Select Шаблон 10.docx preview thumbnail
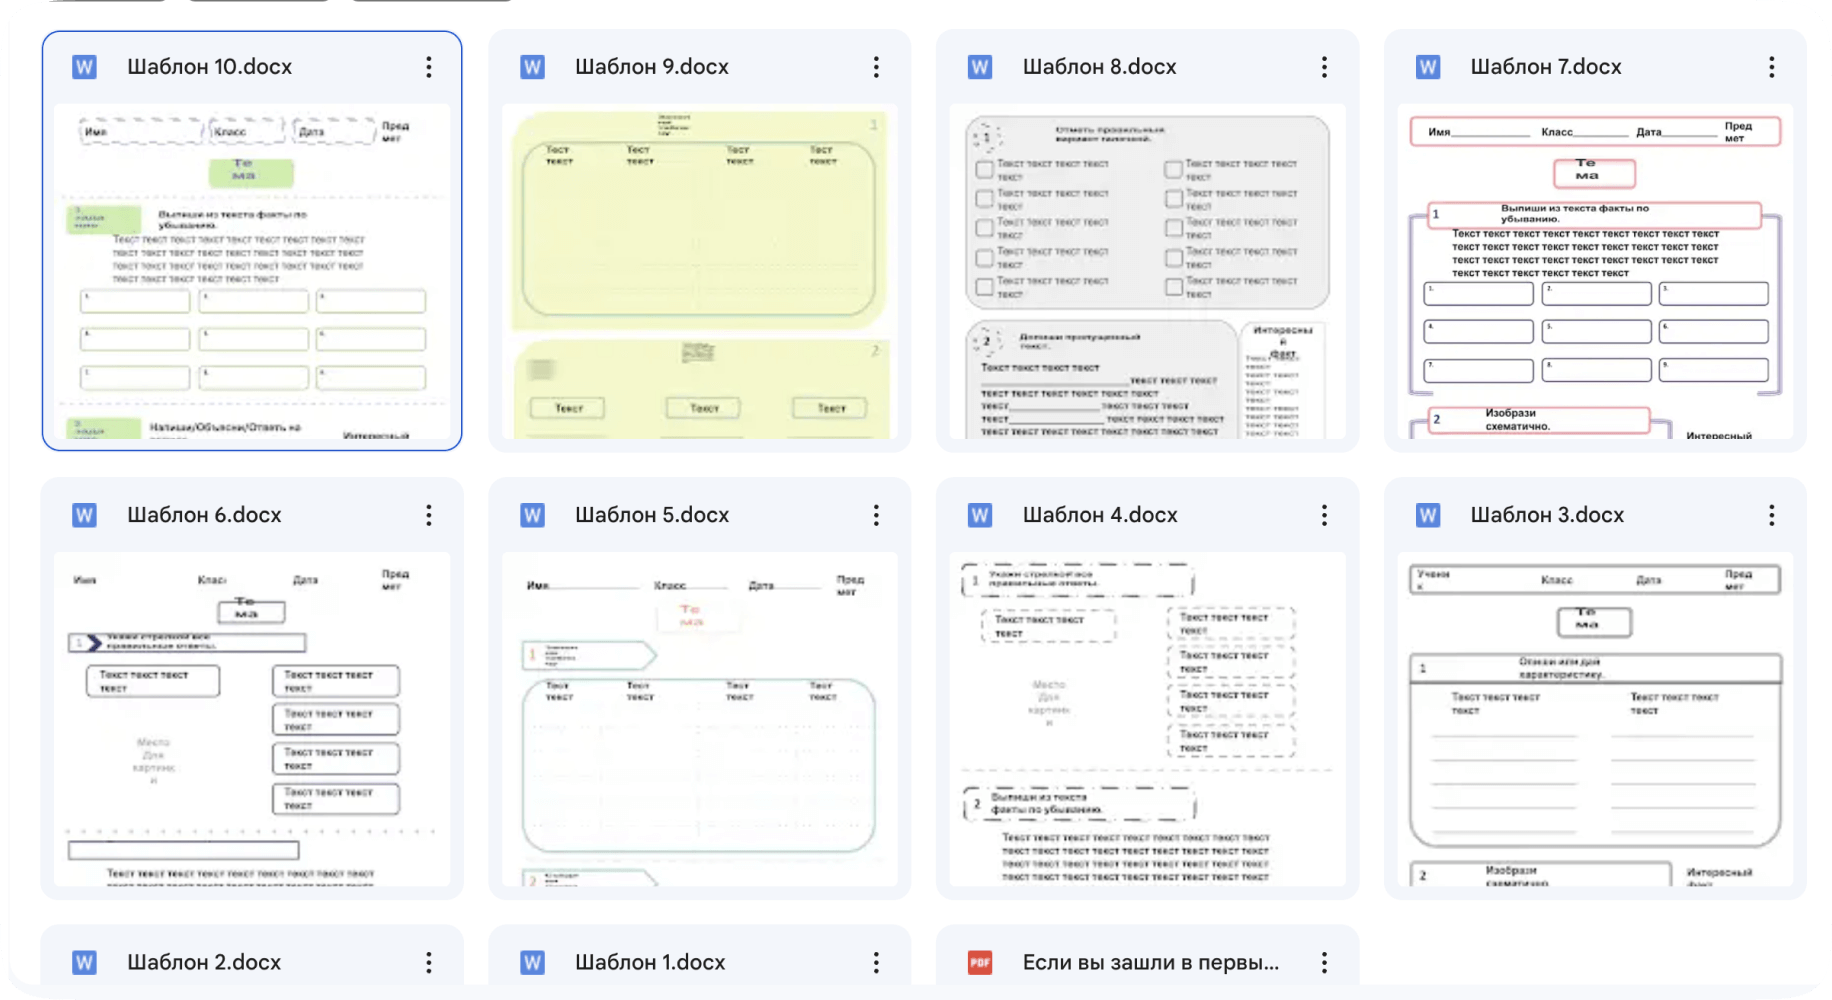 tap(252, 271)
